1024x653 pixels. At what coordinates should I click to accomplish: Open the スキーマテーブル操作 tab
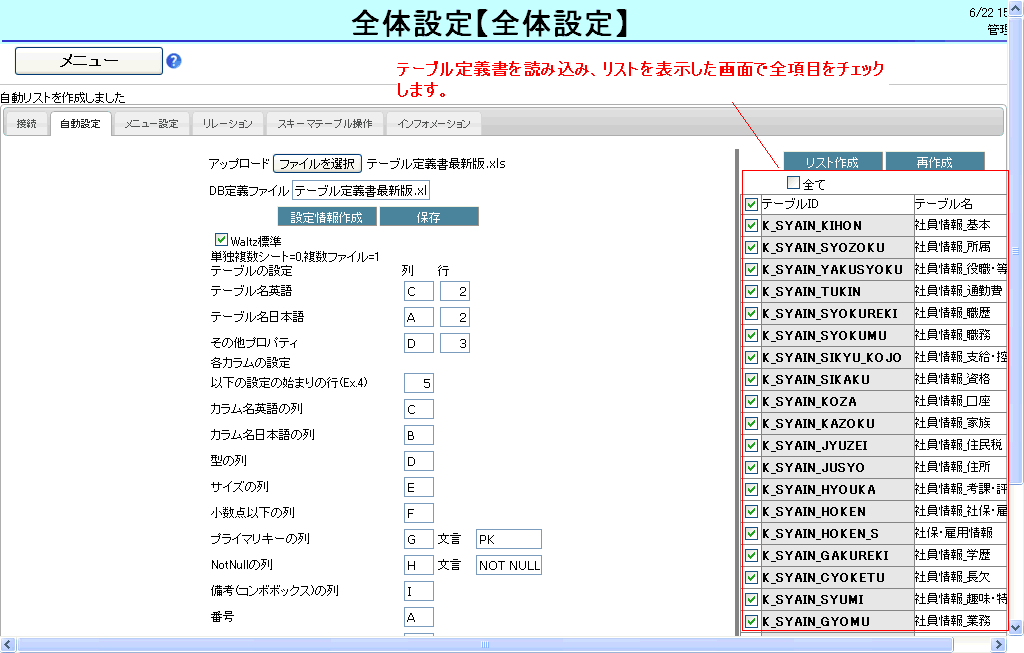click(x=325, y=124)
